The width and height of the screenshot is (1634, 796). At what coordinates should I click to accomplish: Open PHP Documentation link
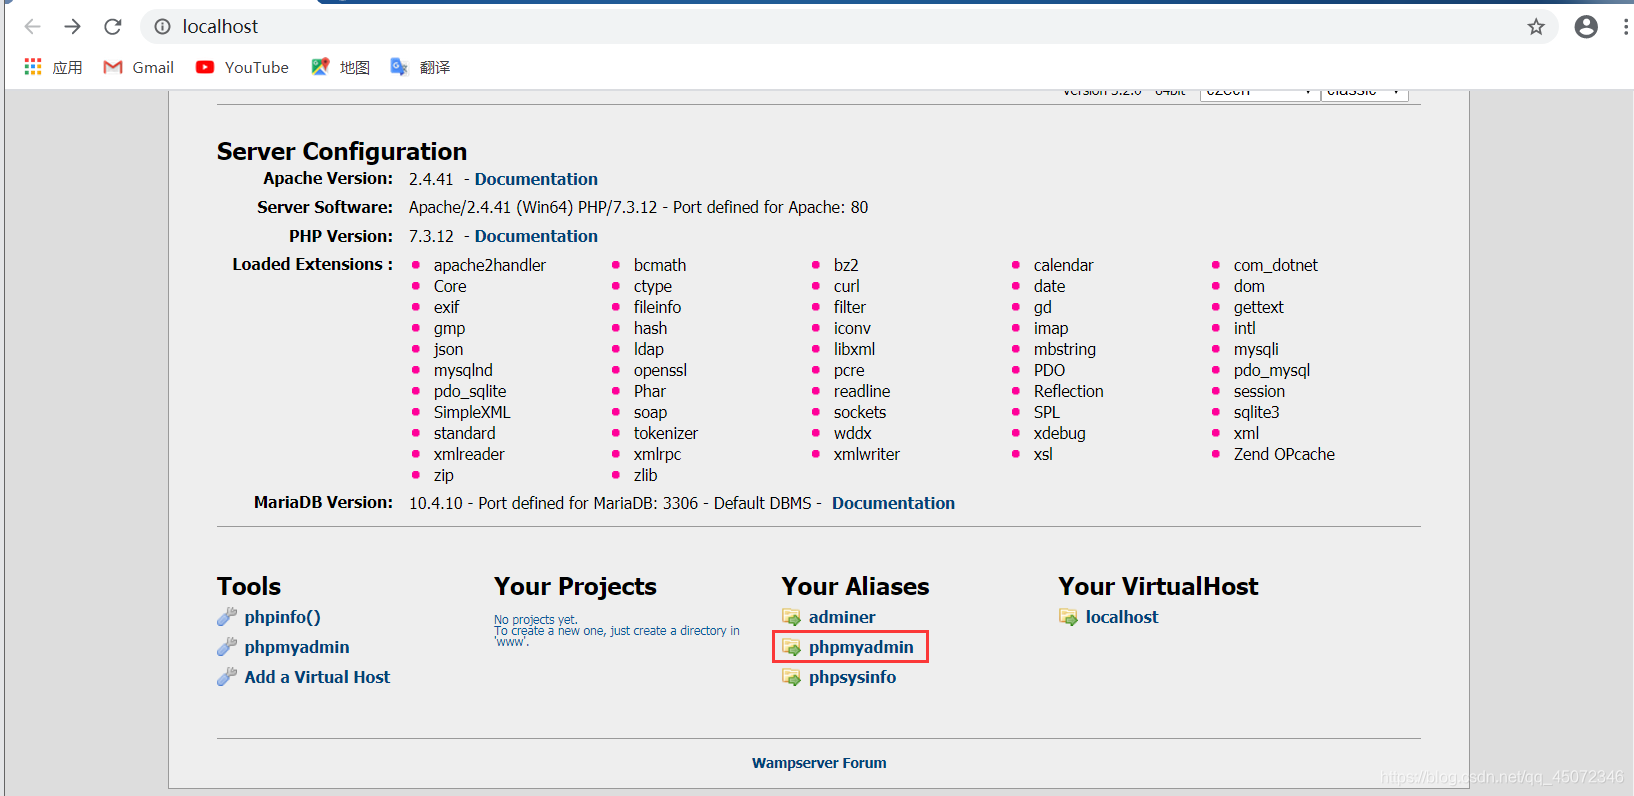pos(536,236)
